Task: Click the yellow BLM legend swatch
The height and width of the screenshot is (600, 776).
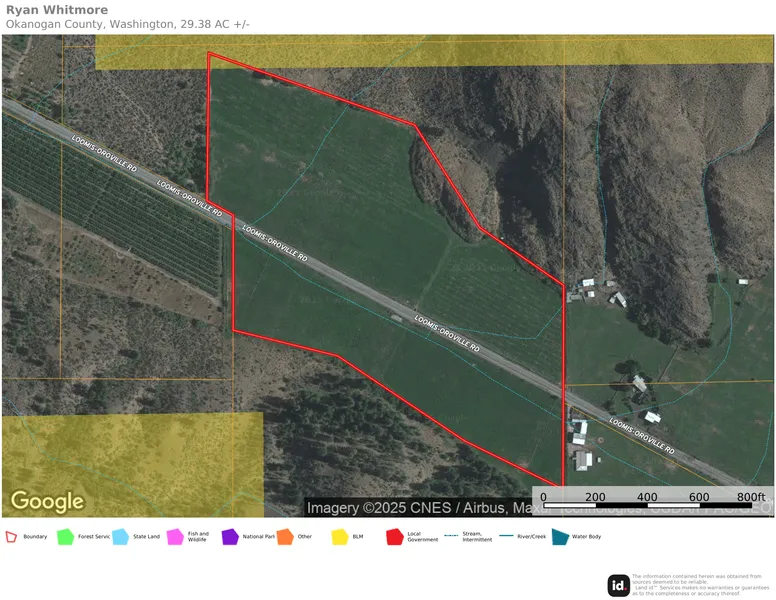Action: [x=339, y=537]
